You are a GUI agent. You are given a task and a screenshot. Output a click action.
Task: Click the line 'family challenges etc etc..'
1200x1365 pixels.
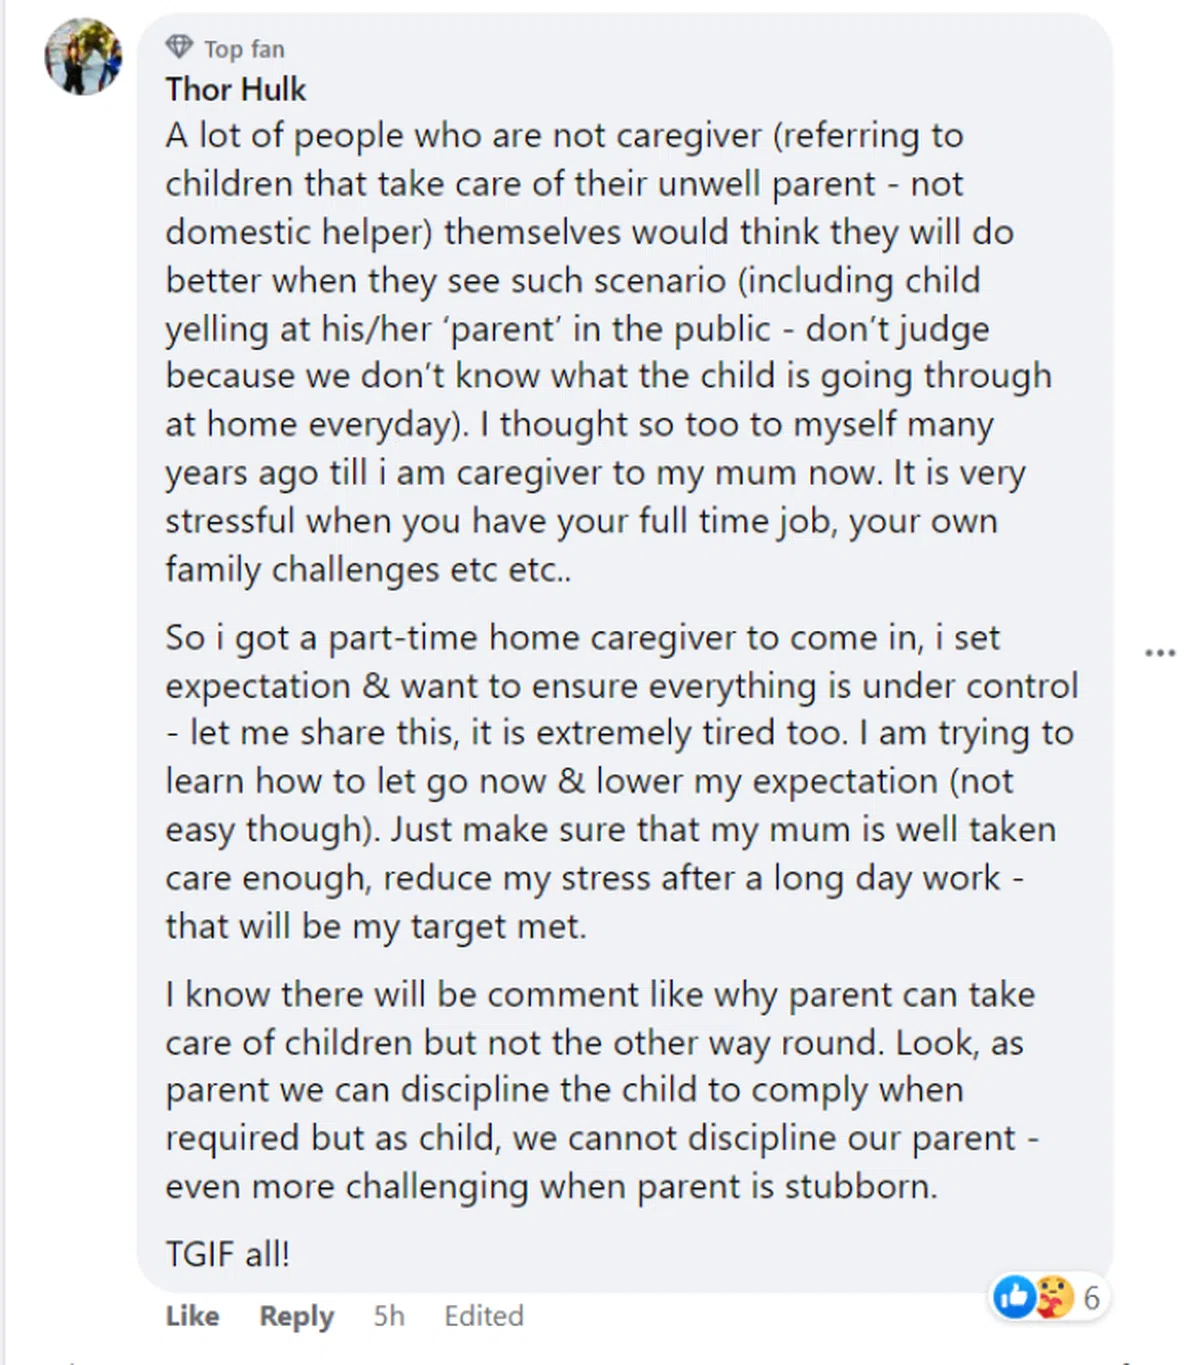[x=368, y=569]
